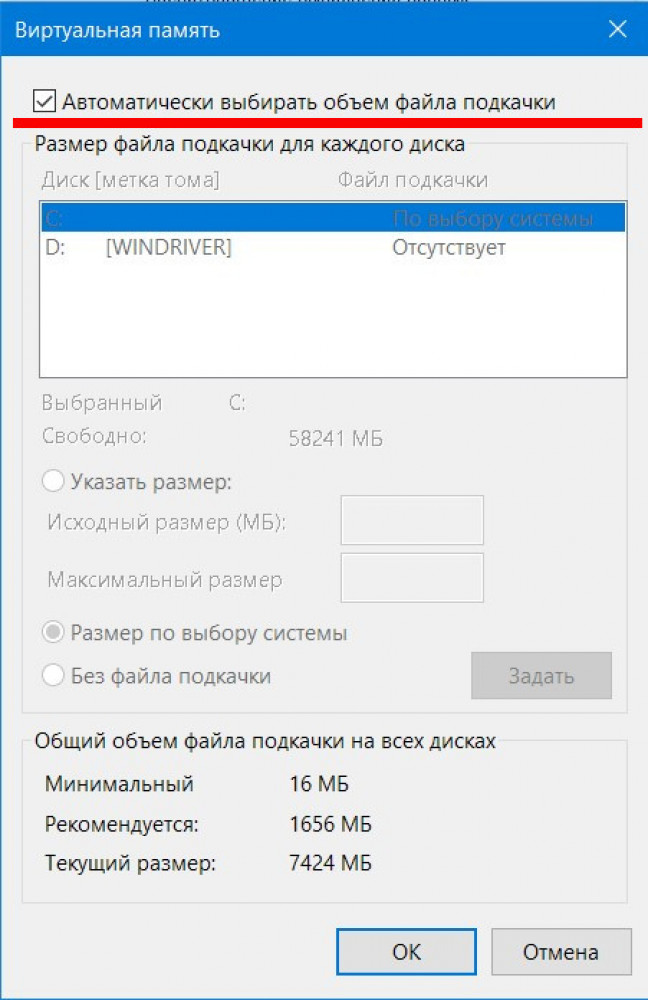This screenshot has width=648, height=1000.
Task: Click the Исходный размер (МБ) input field
Action: tap(412, 520)
